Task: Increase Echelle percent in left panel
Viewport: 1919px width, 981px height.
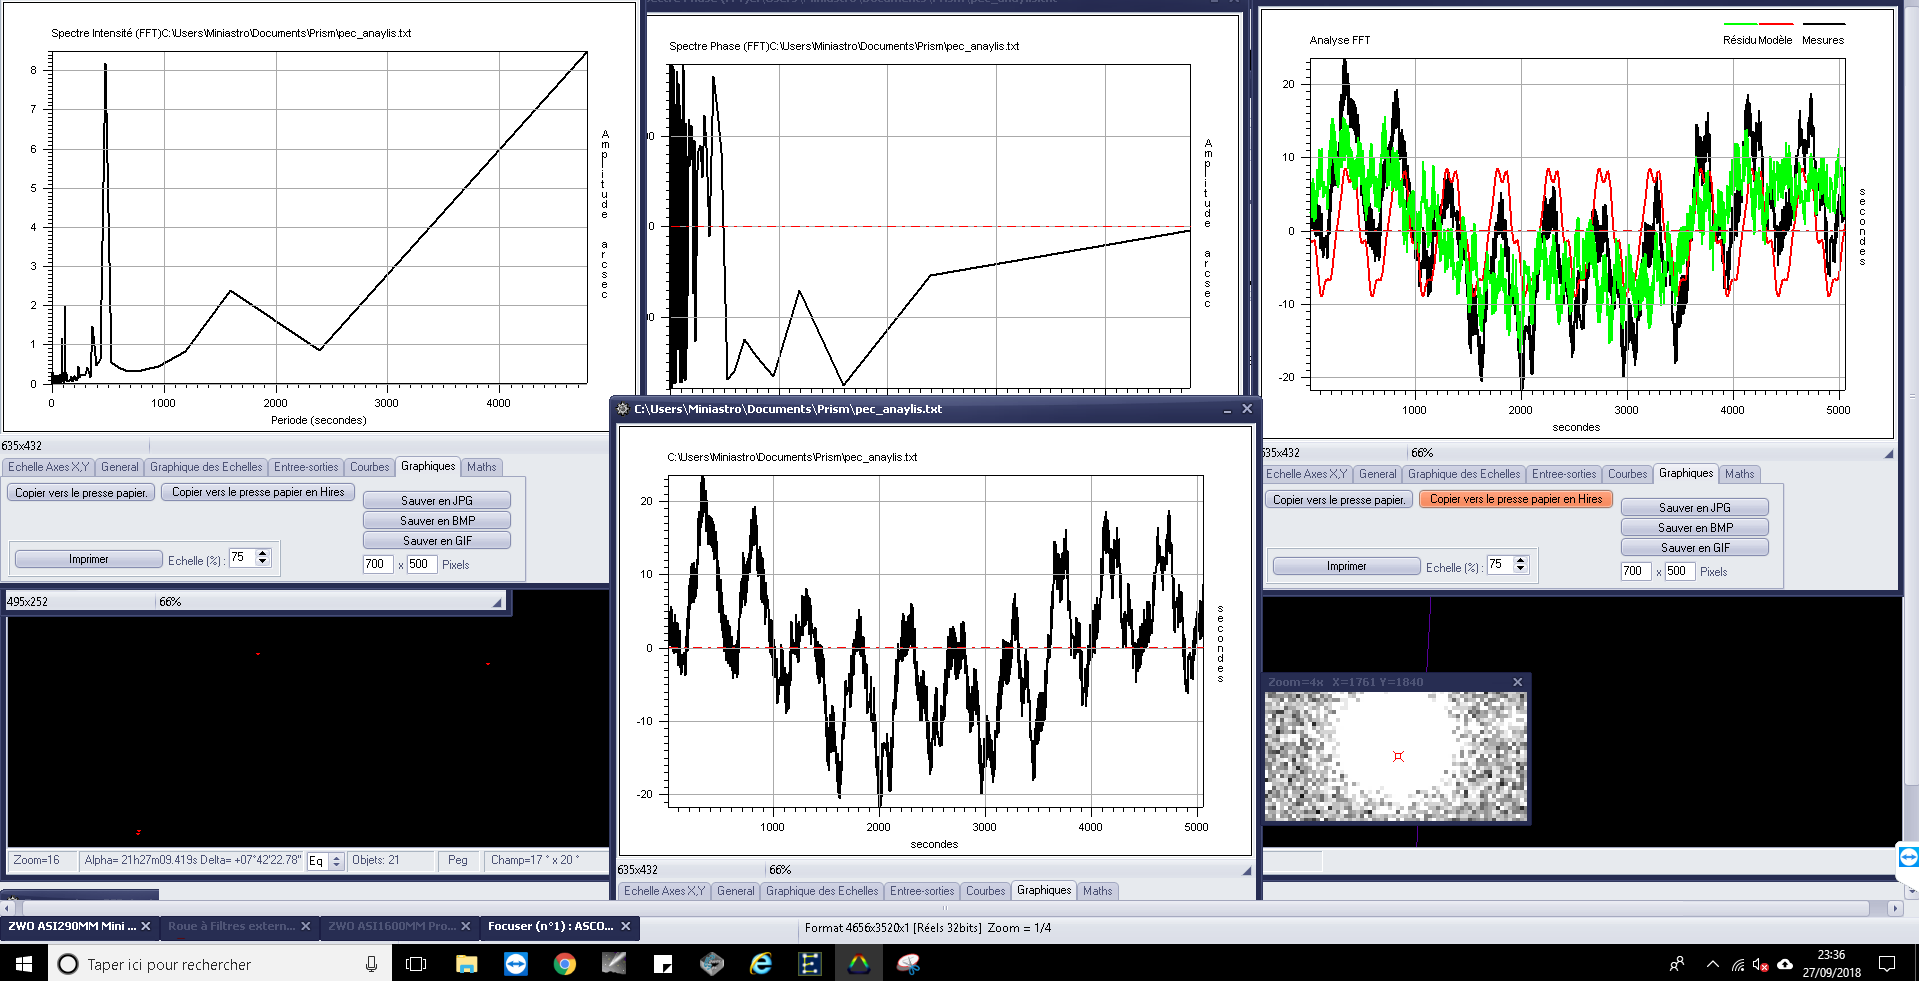Action: coord(263,553)
